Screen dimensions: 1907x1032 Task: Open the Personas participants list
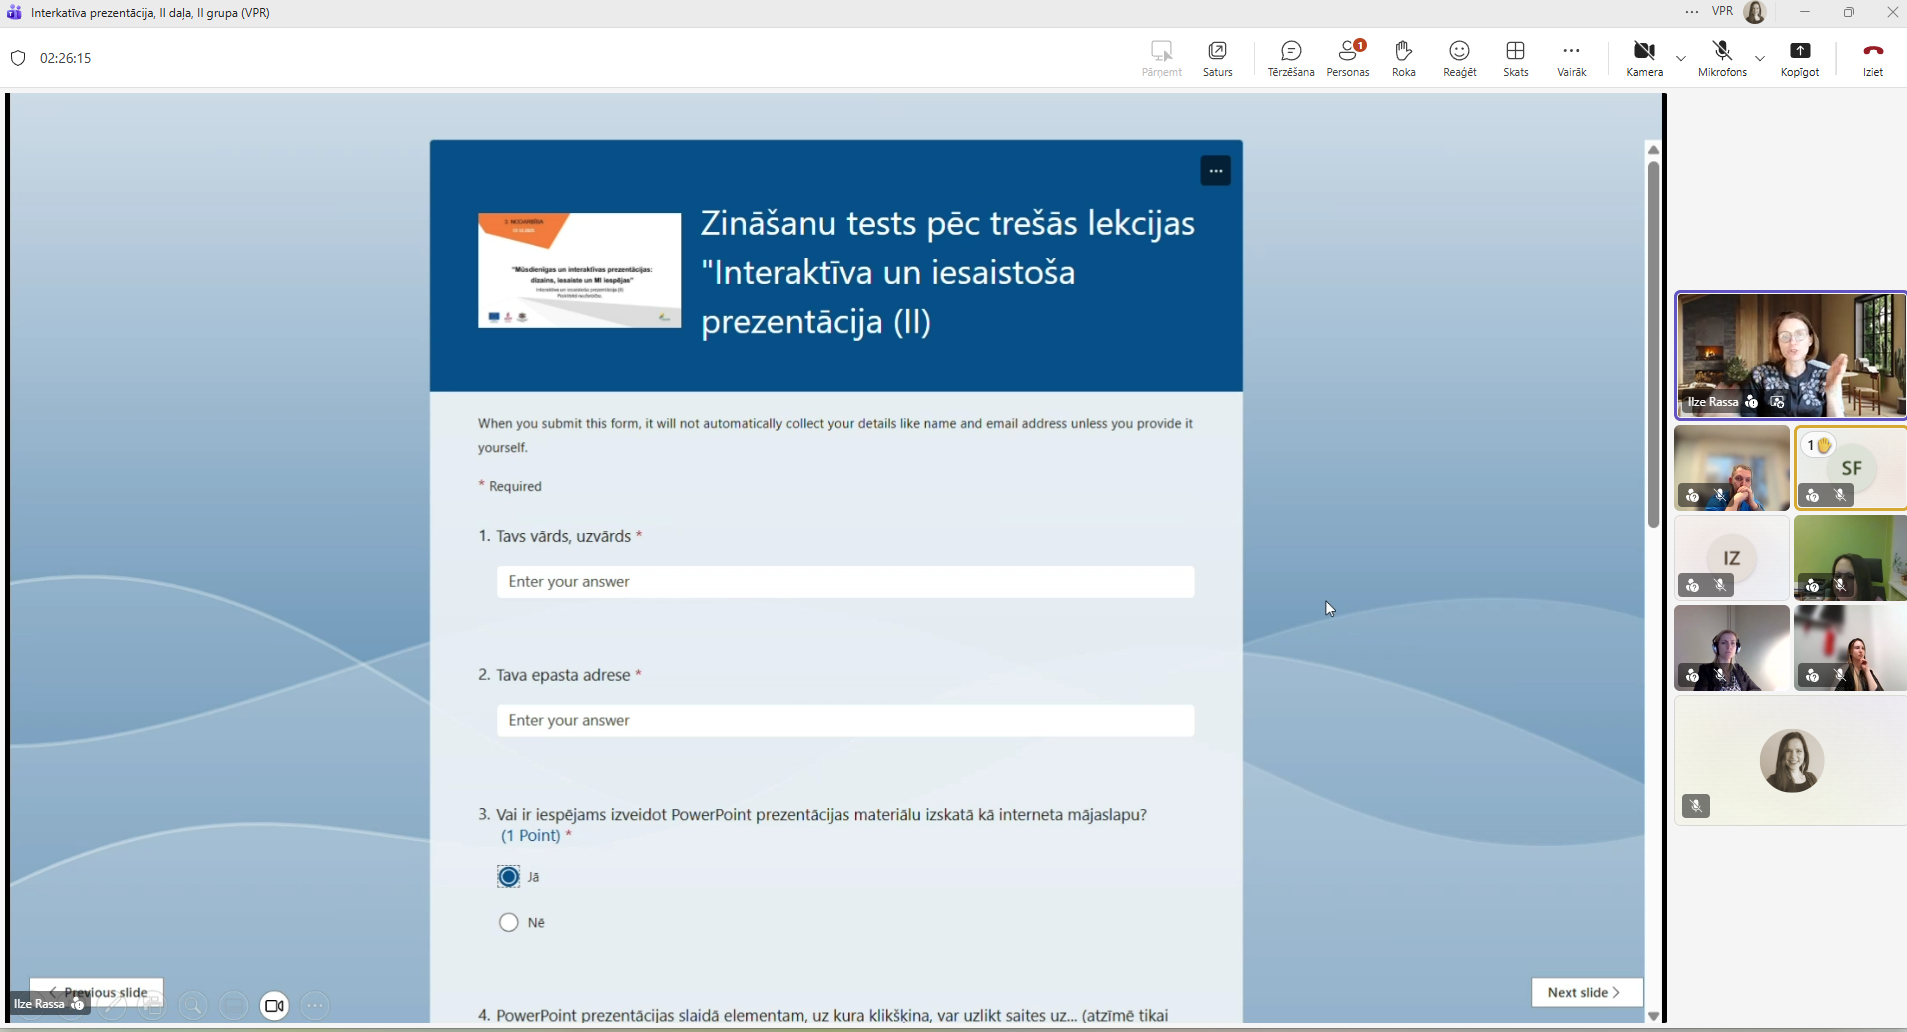pyautogui.click(x=1347, y=58)
